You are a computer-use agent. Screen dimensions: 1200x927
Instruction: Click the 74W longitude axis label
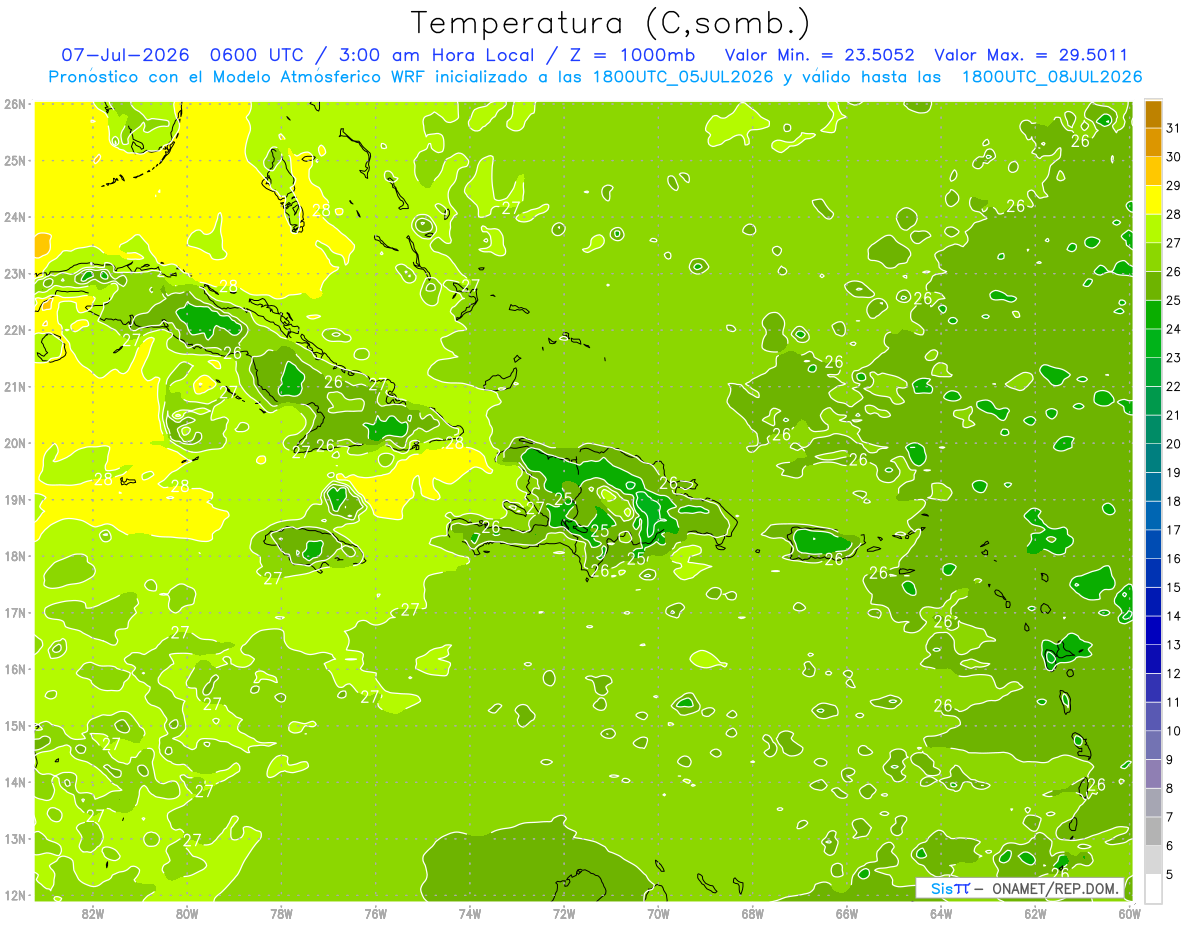point(469,912)
